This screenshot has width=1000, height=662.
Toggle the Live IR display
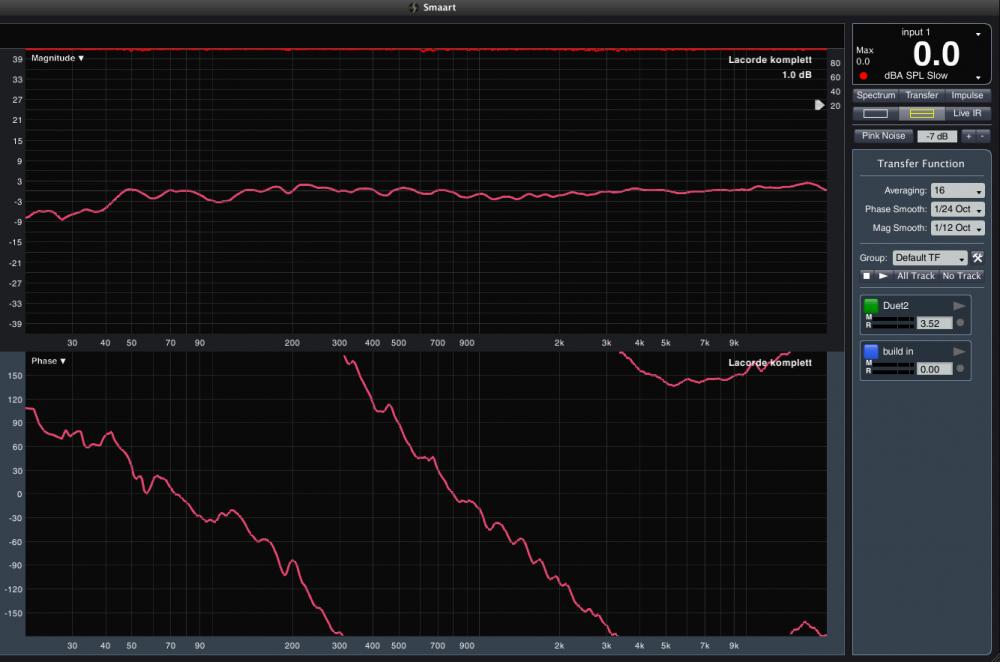pyautogui.click(x=967, y=114)
